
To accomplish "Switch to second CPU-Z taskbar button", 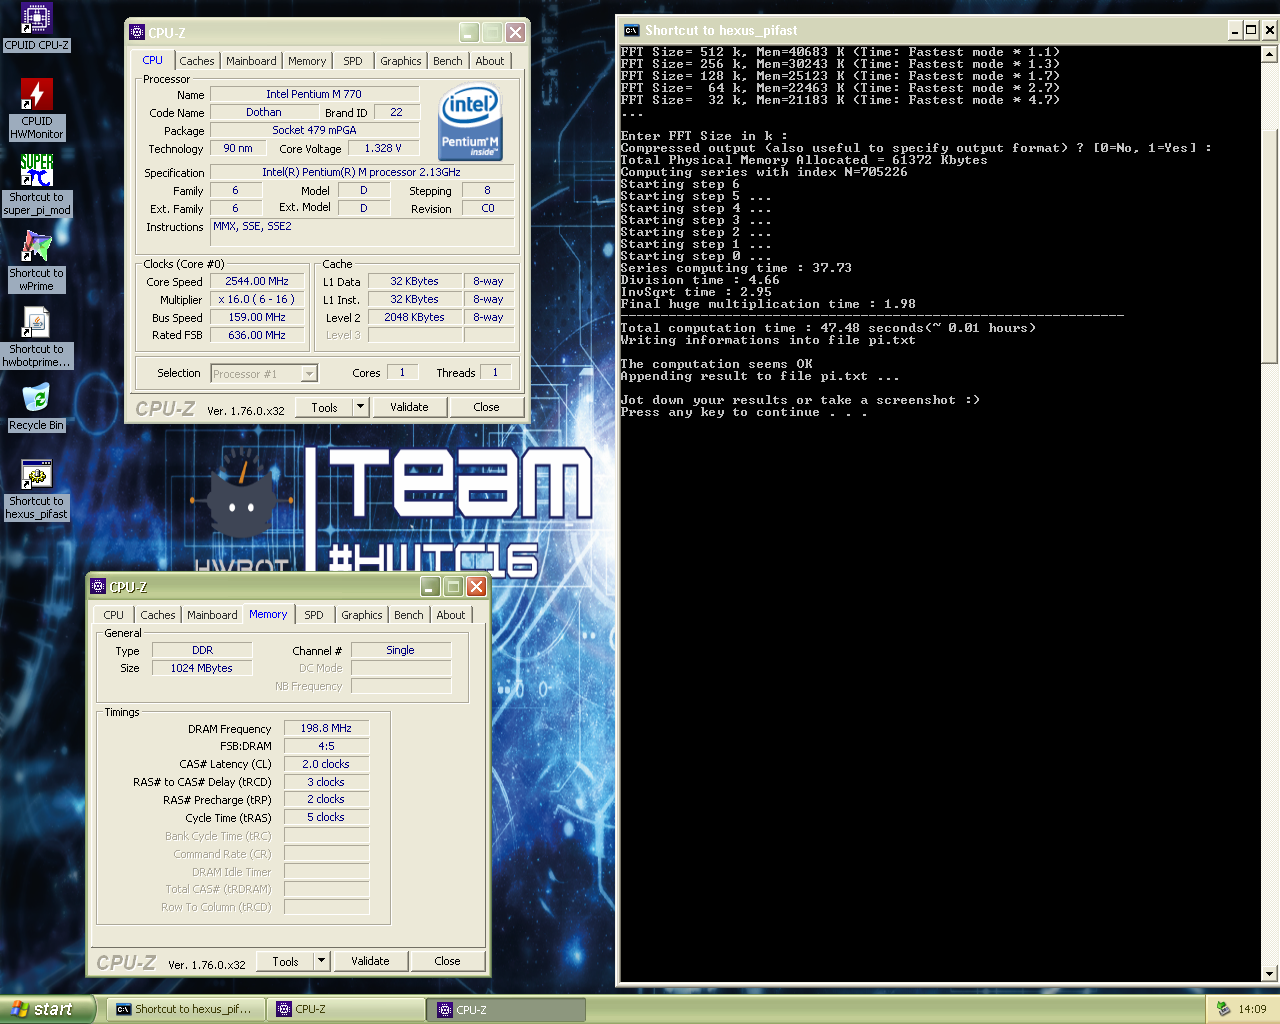I will 507,1009.
